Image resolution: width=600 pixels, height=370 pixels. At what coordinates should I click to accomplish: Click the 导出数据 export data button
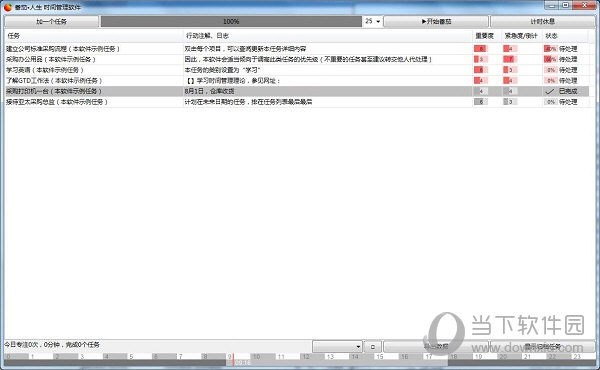[x=436, y=347]
